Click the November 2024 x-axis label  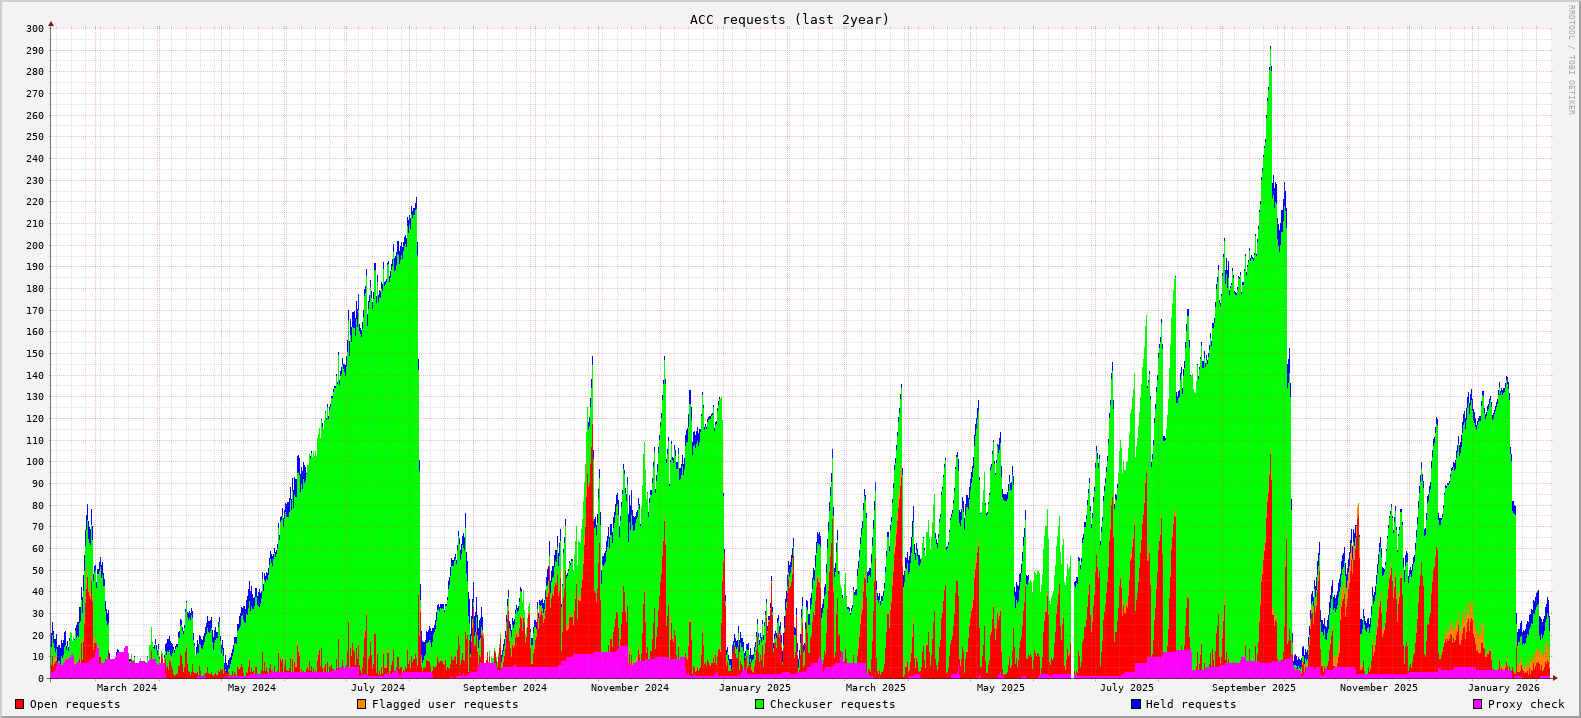click(x=629, y=687)
